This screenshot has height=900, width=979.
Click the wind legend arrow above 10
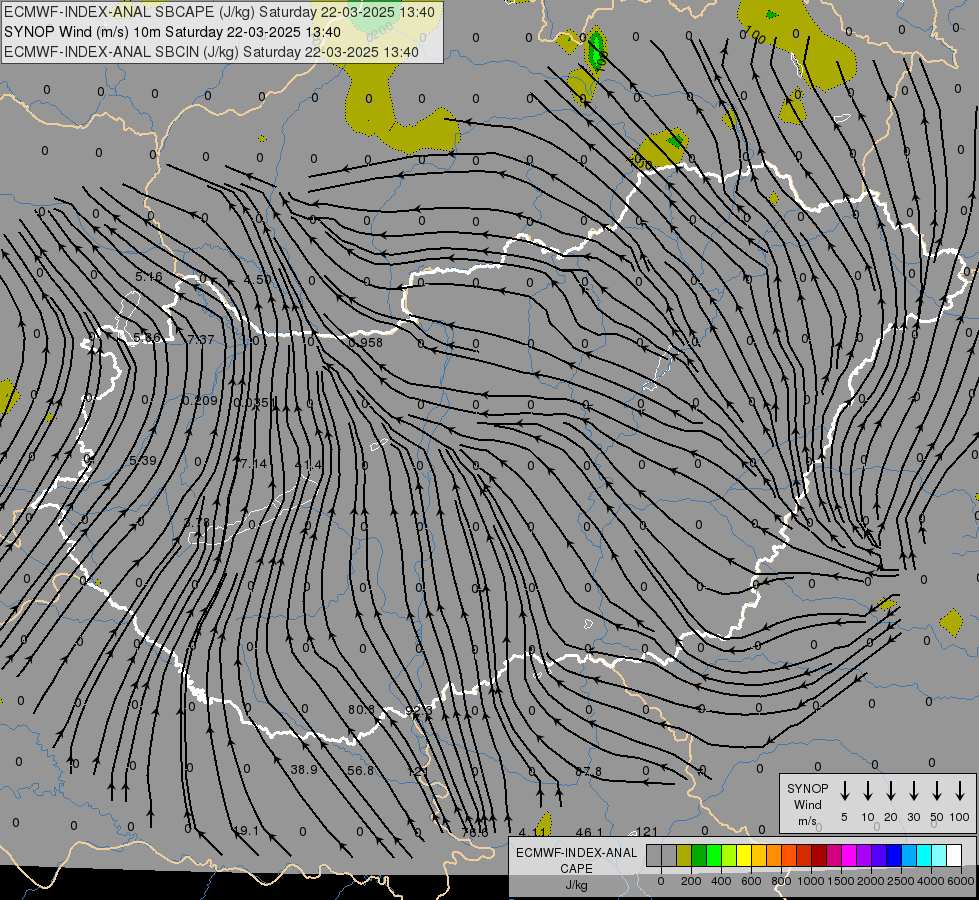click(868, 790)
